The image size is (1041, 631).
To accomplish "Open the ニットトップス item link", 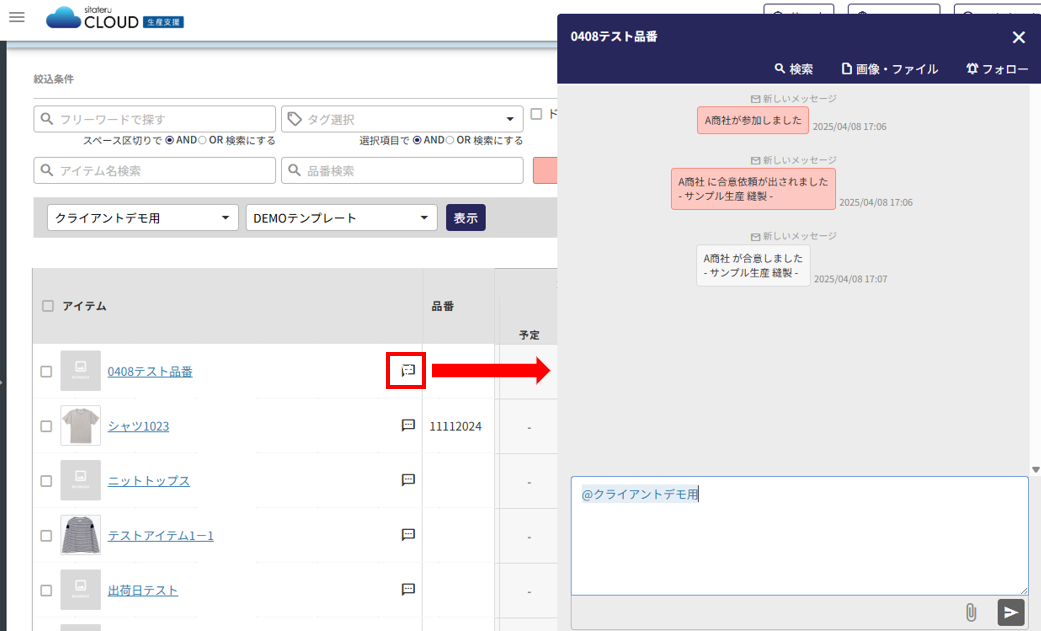I will 148,481.
